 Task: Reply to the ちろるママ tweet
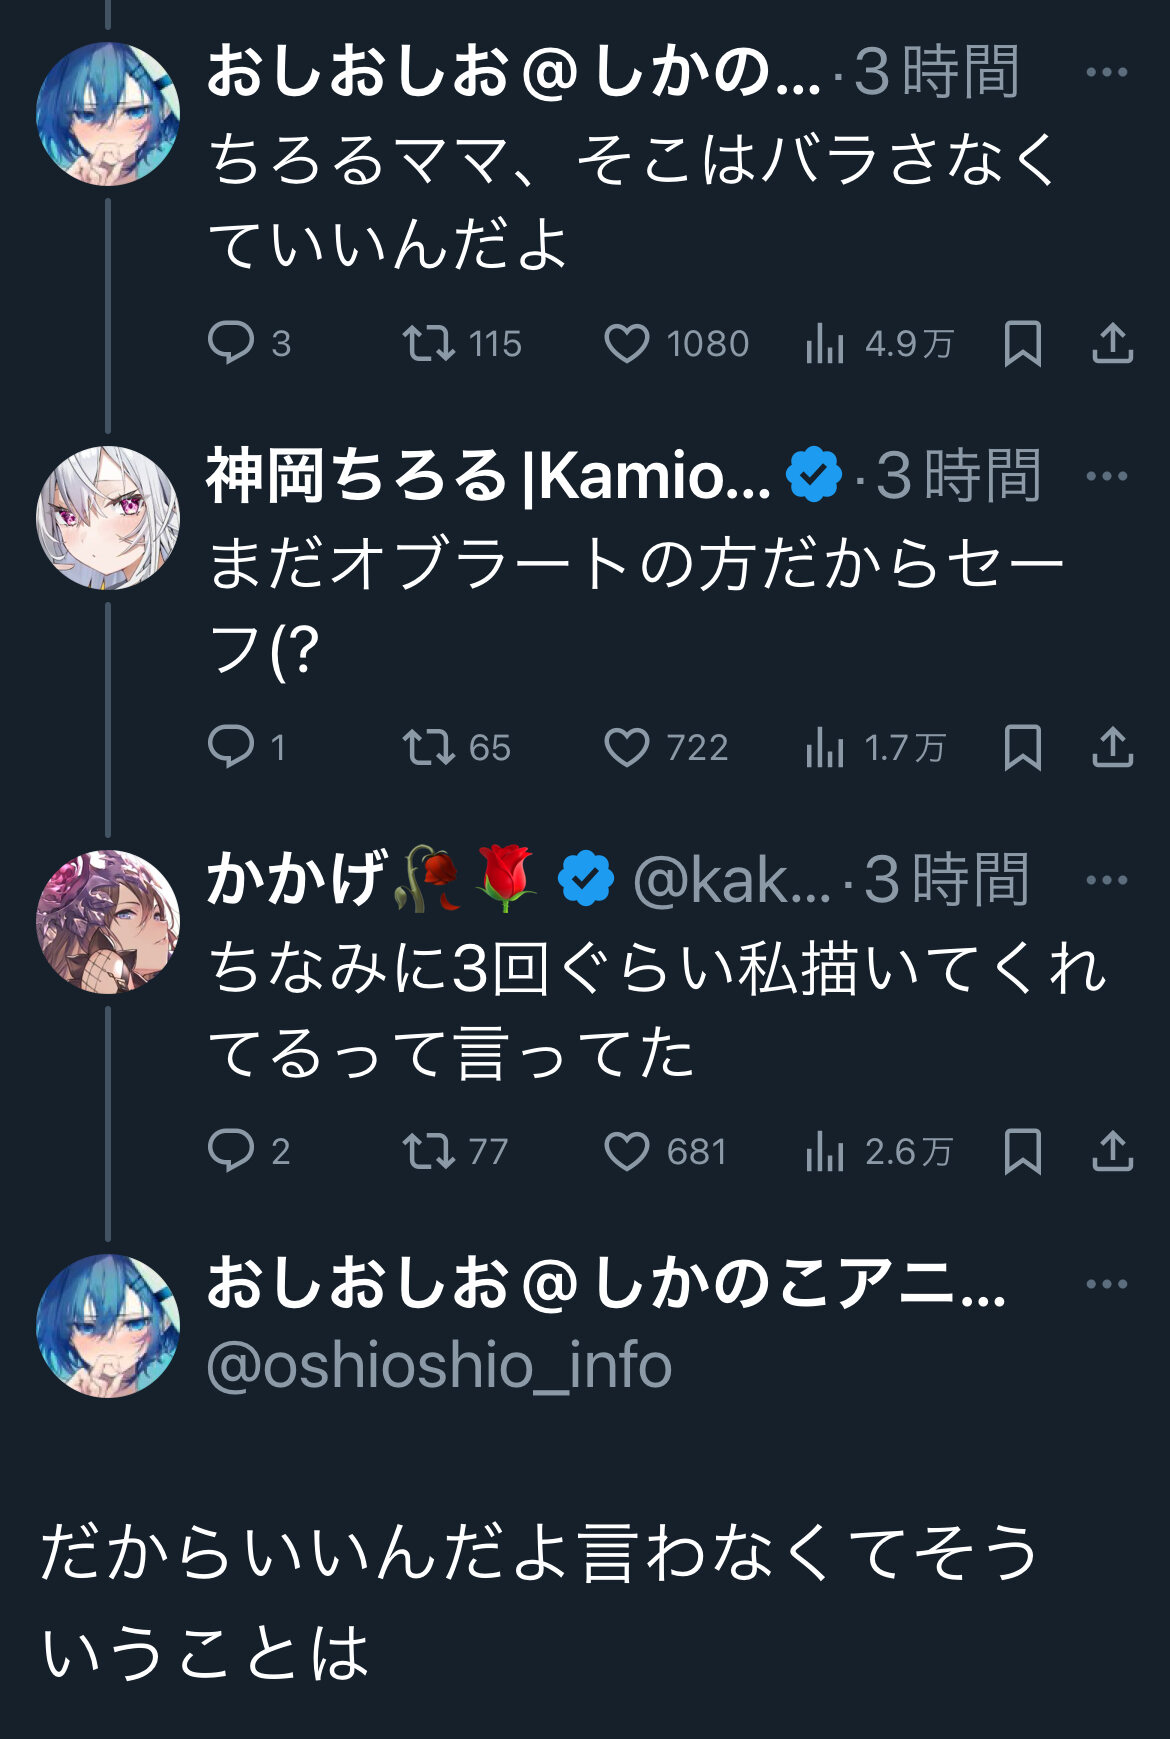point(231,343)
